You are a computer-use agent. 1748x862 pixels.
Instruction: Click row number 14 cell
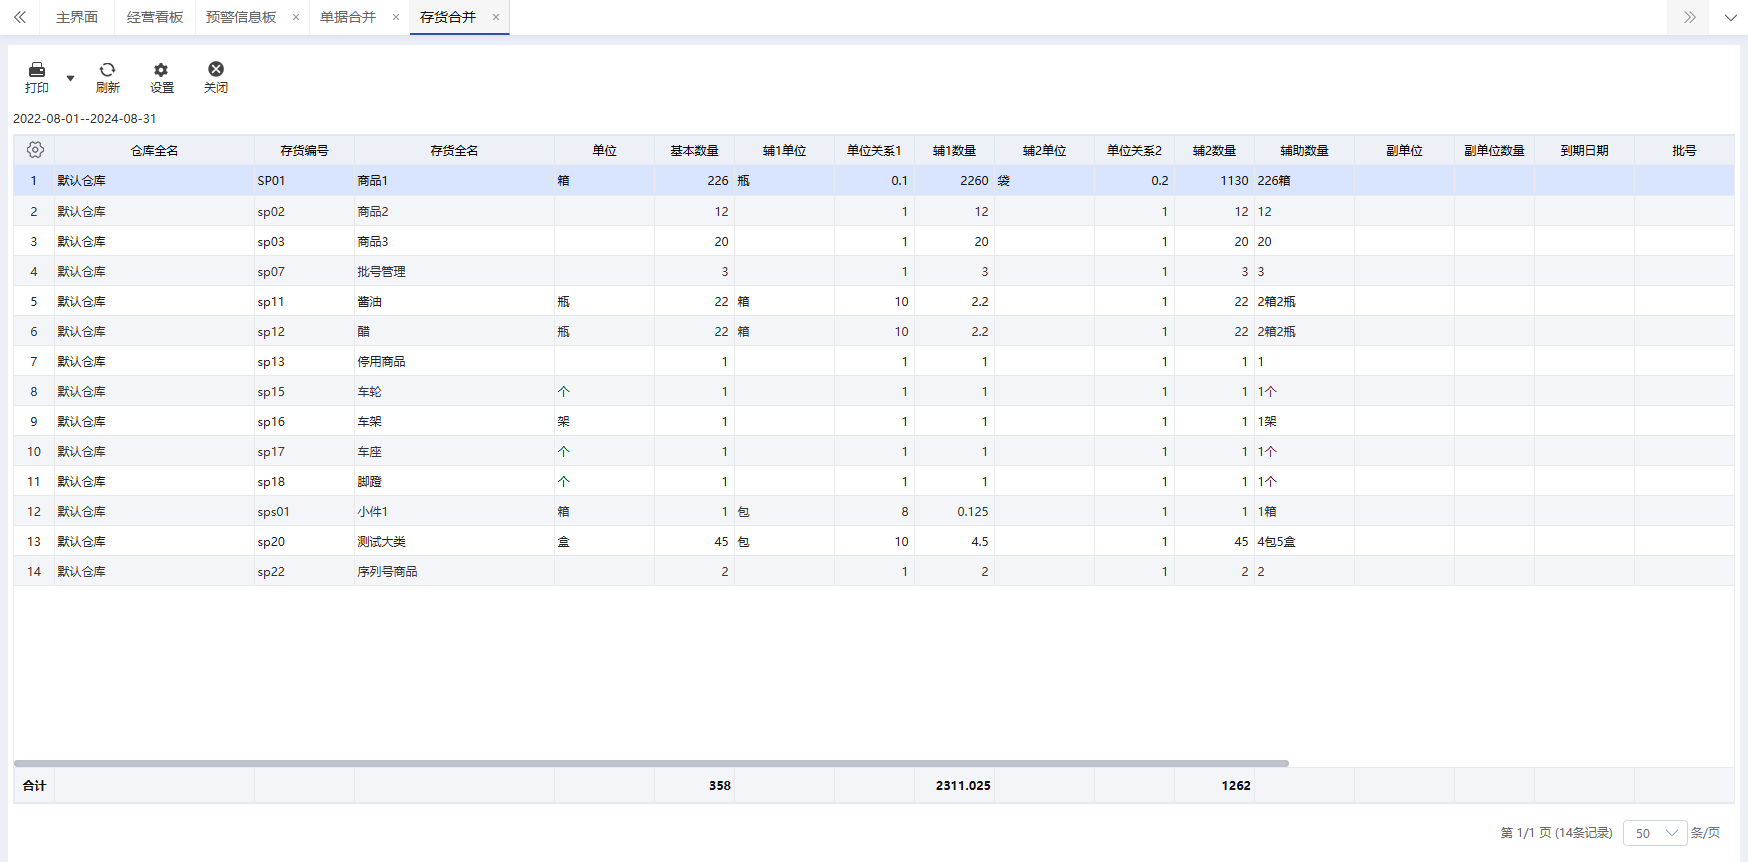[x=34, y=571]
